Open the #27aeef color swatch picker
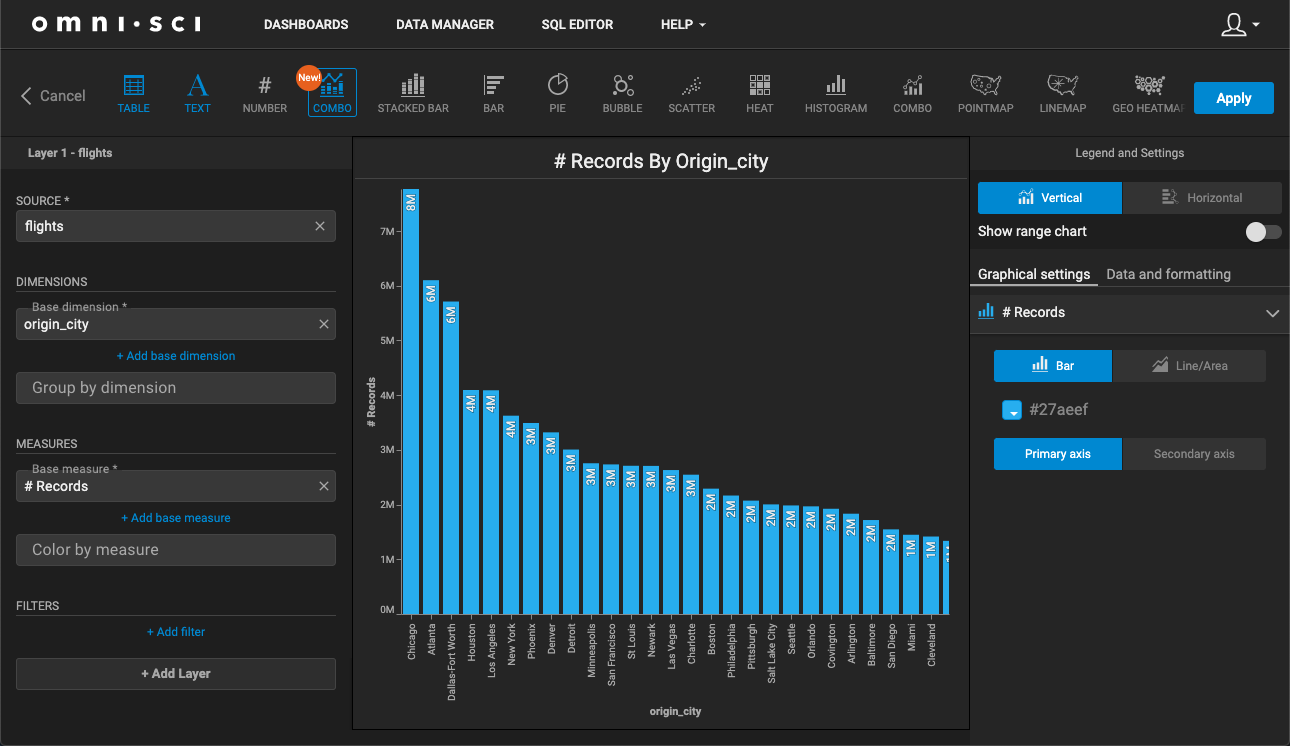Viewport: 1290px width, 746px height. pos(1011,410)
